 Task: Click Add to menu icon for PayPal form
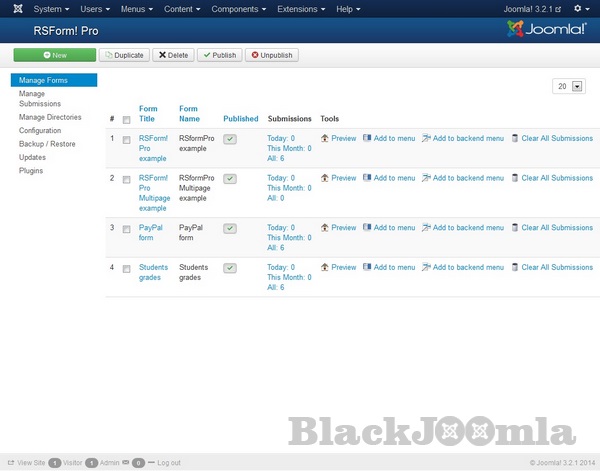point(367,228)
